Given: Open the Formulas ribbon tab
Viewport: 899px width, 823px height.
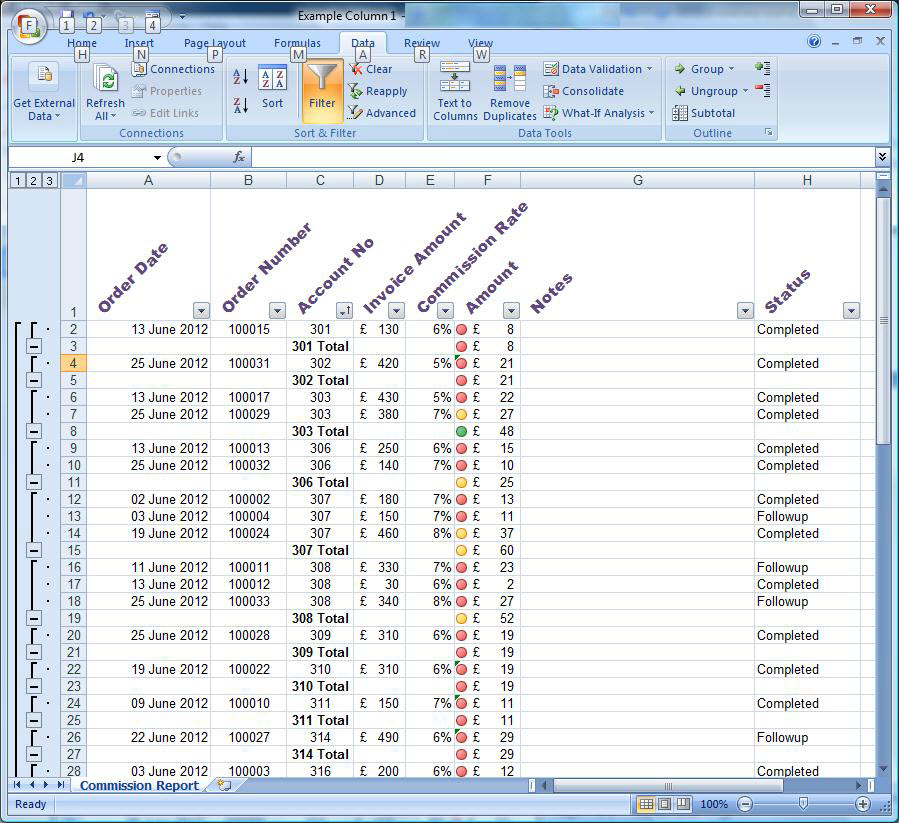Looking at the screenshot, I should pyautogui.click(x=297, y=43).
